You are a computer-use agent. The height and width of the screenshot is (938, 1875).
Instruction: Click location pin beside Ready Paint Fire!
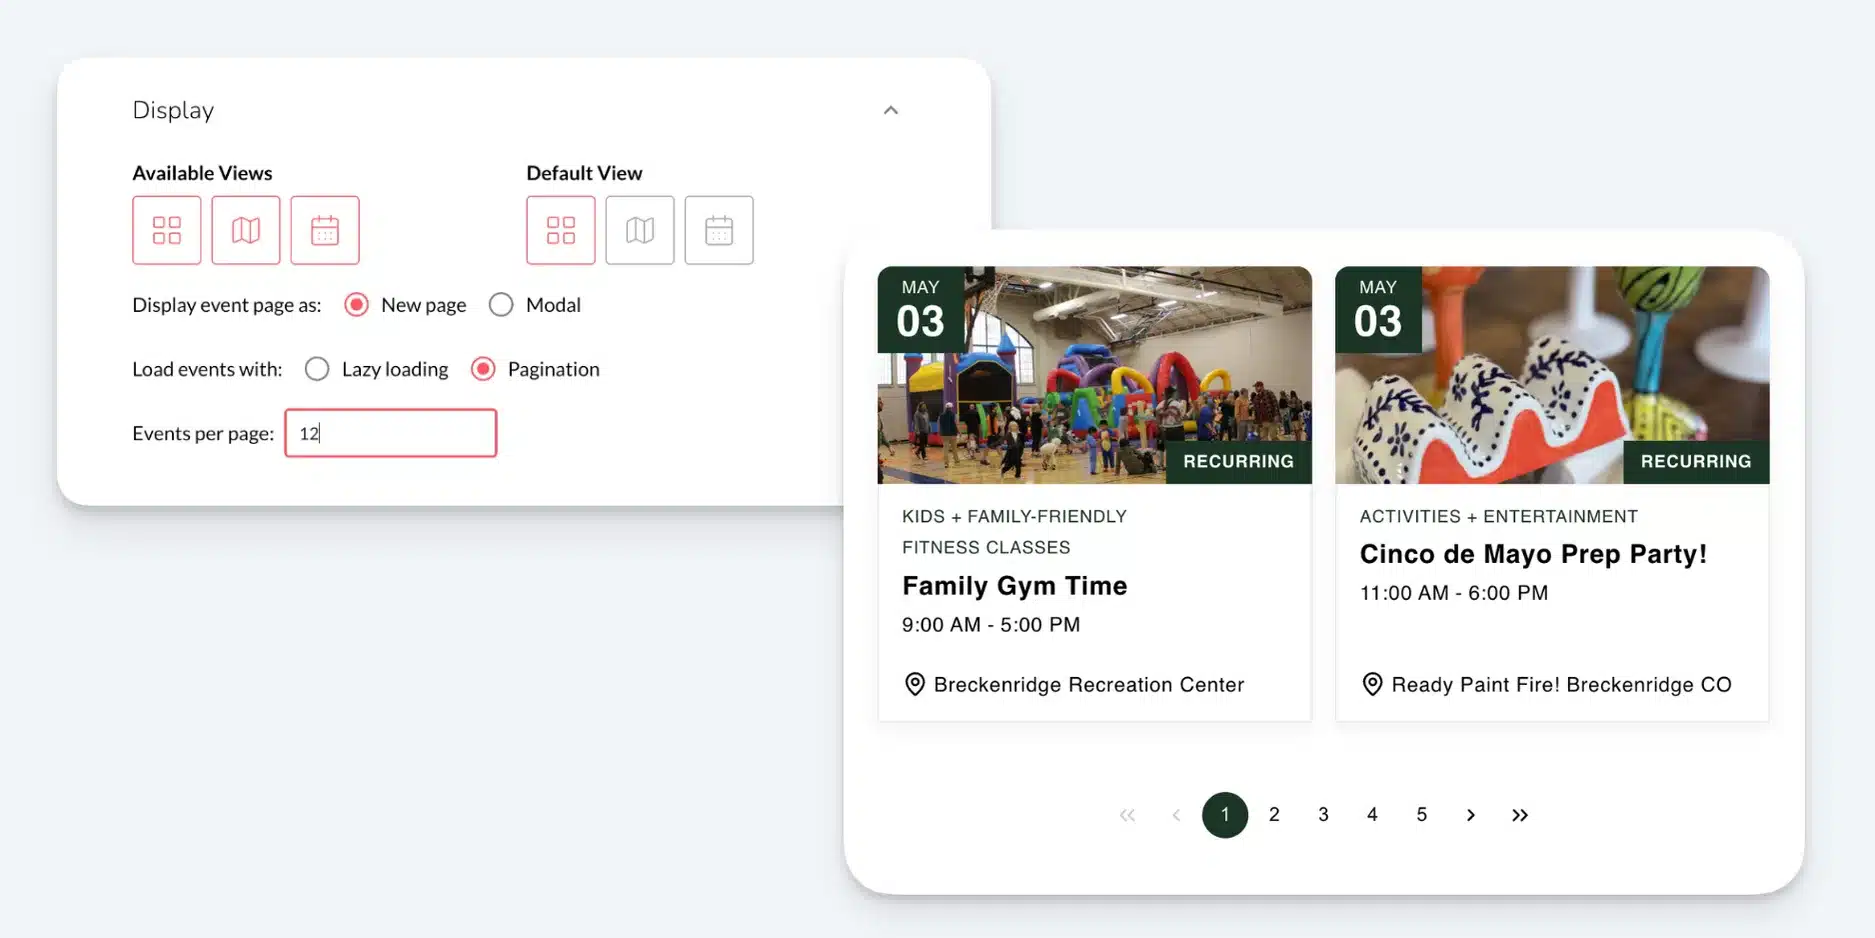coord(1372,684)
